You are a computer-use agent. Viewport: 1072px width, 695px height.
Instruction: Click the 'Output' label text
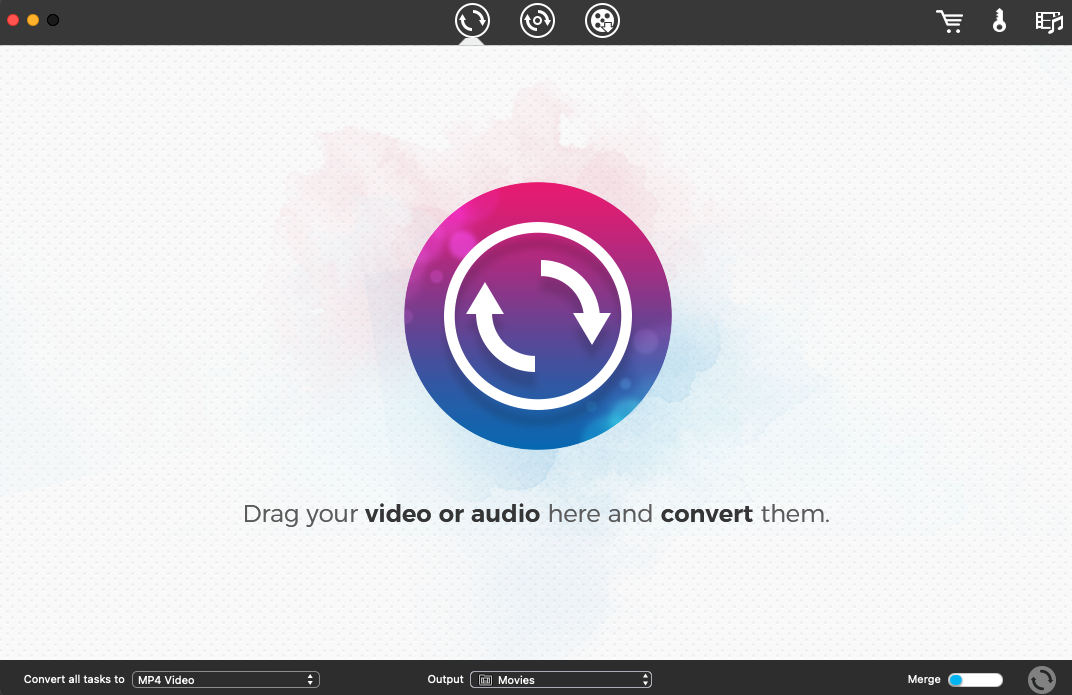coord(446,680)
